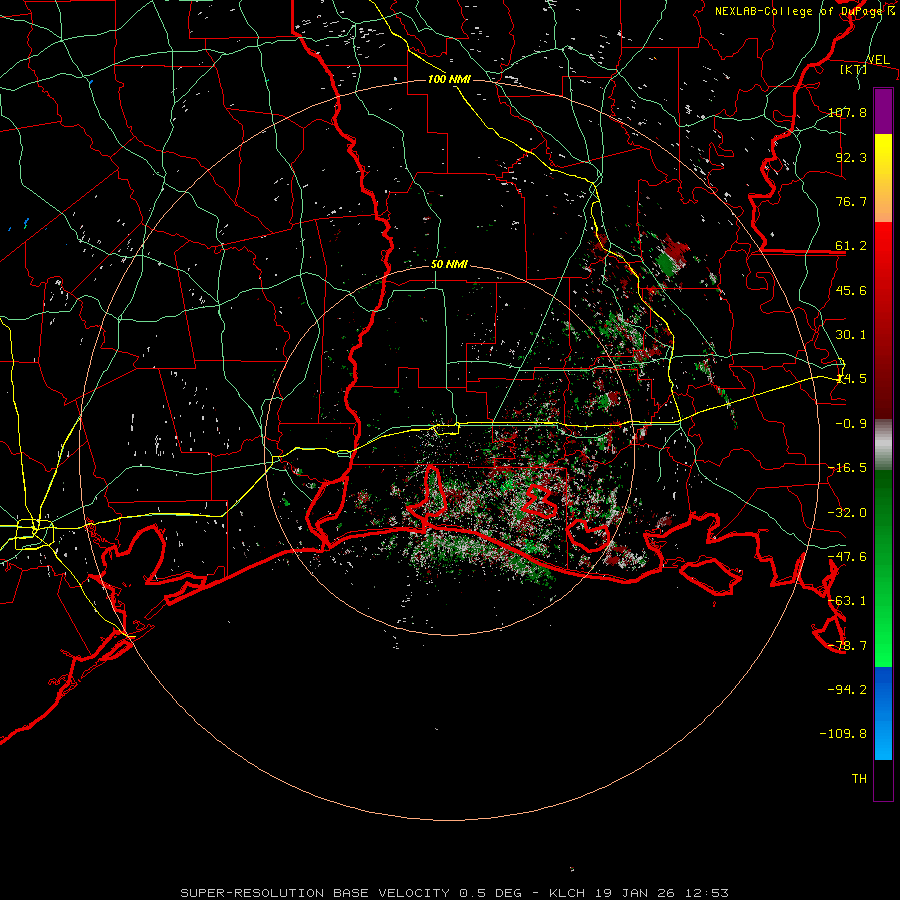Image resolution: width=900 pixels, height=900 pixels.
Task: Select the -109.8 velocity scale value
Action: click(x=843, y=734)
